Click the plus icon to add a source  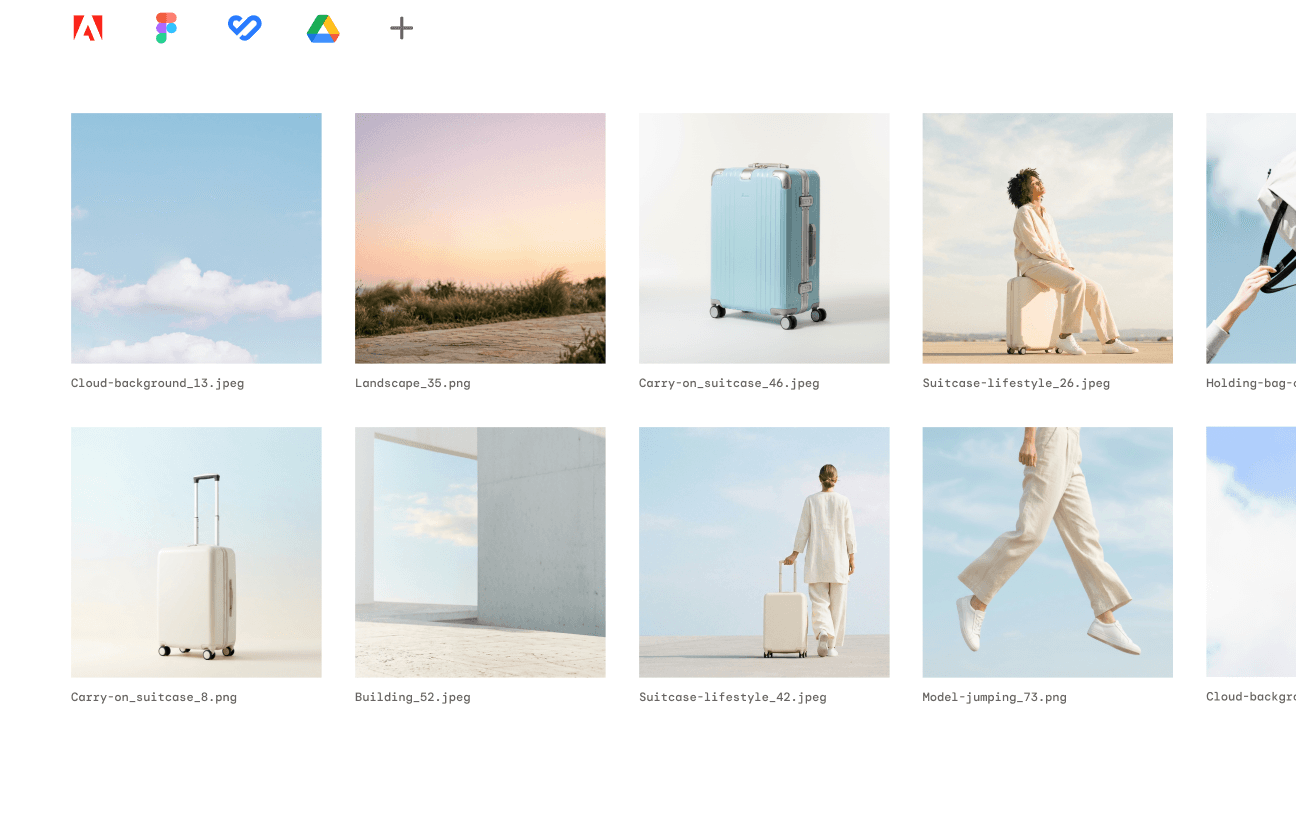[400, 28]
